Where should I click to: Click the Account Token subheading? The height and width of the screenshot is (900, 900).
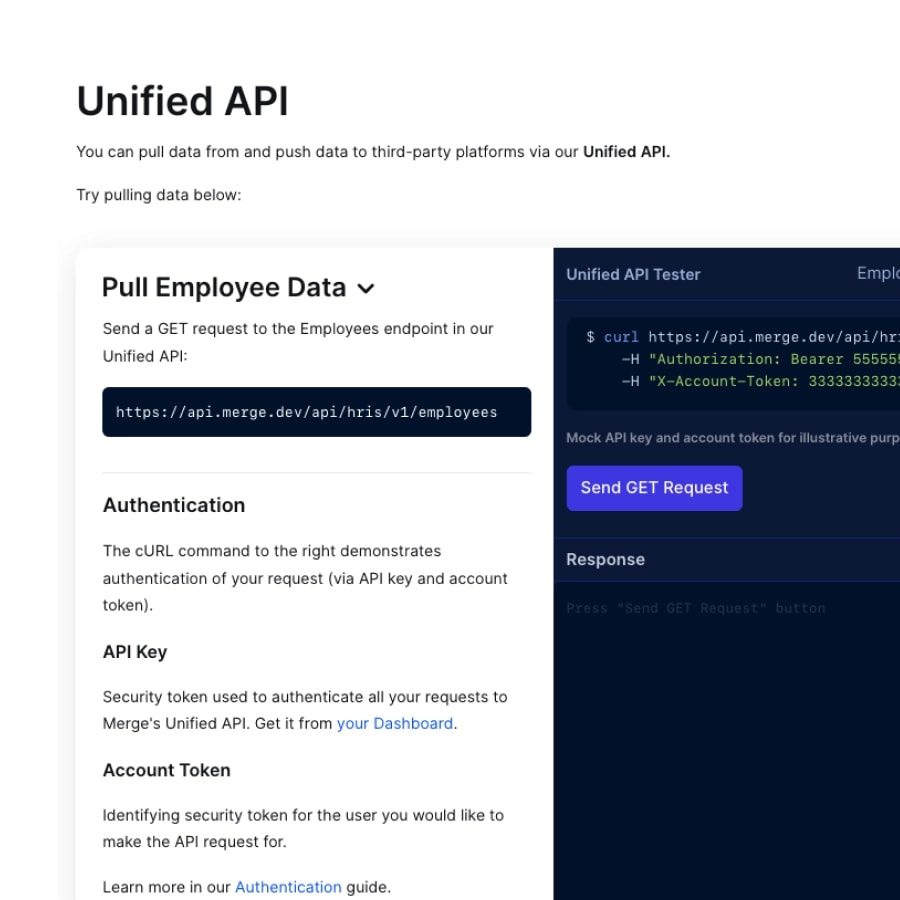click(x=166, y=770)
